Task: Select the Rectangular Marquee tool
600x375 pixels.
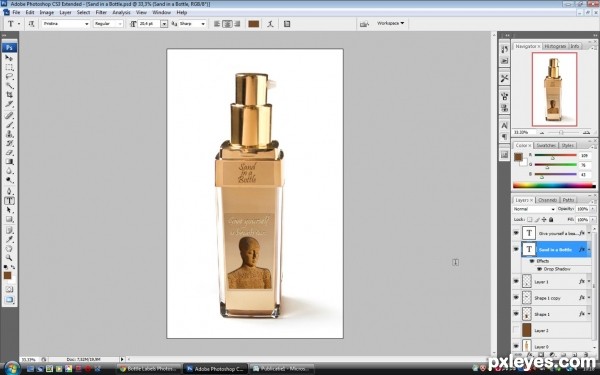Action: click(9, 67)
